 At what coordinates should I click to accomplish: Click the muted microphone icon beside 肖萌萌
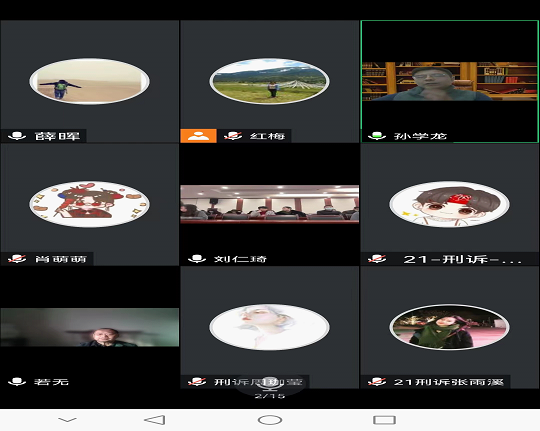17,259
